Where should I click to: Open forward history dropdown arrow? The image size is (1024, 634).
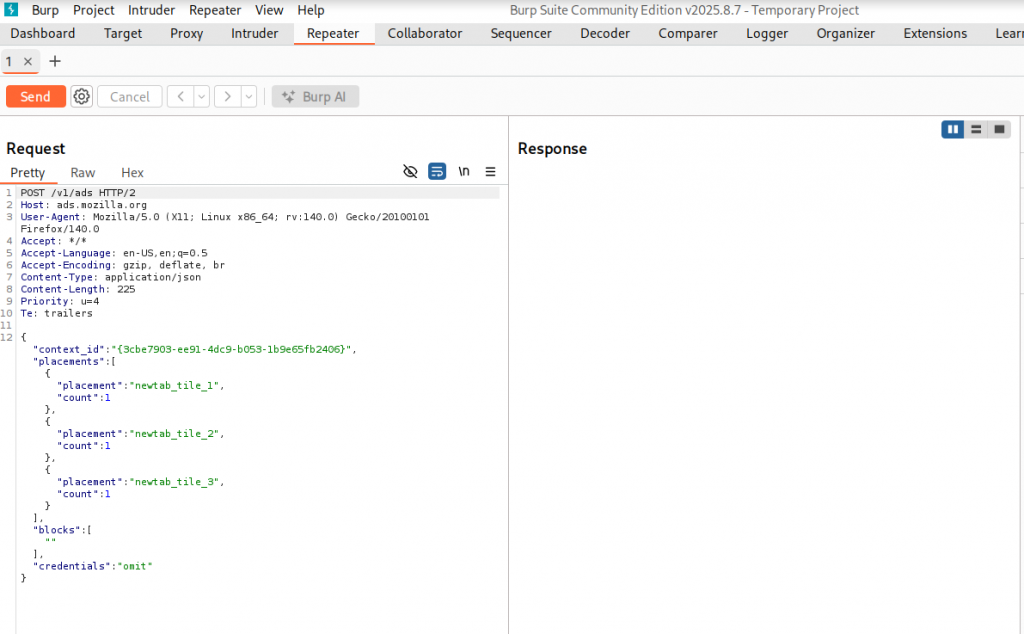point(249,97)
